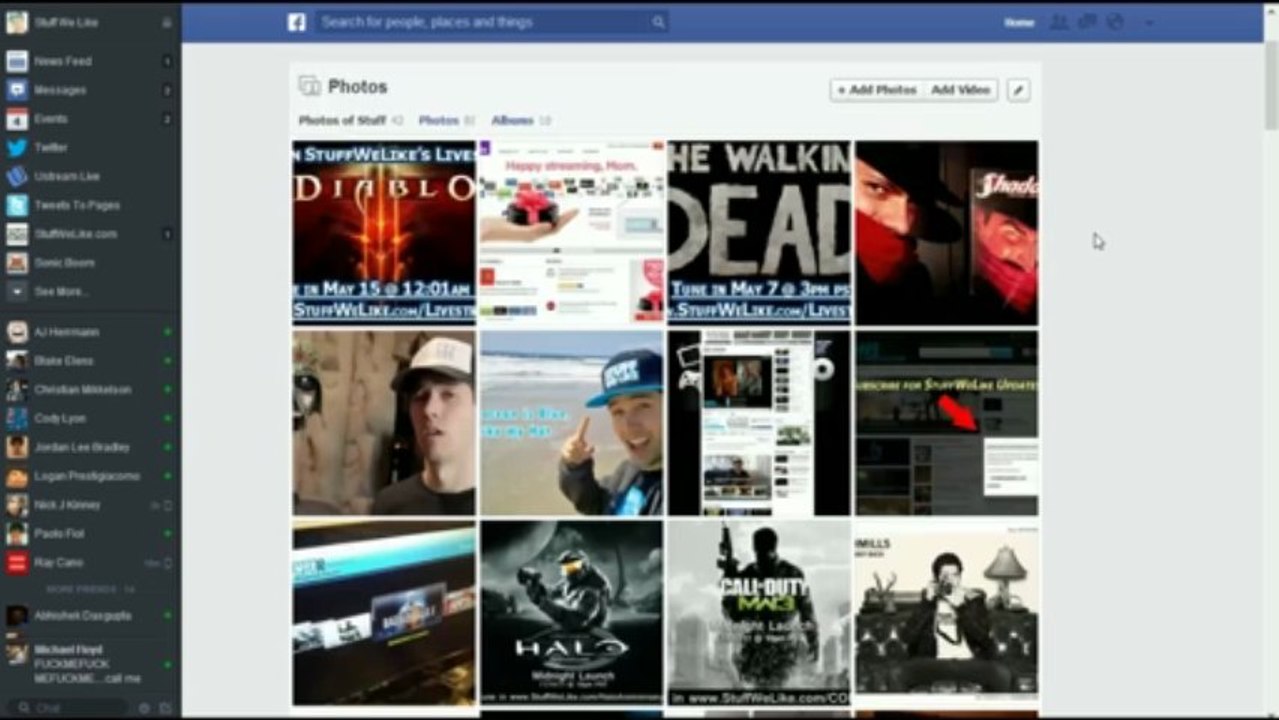This screenshot has height=720, width=1279.
Task: Open the Happy streaming, Mom photo
Action: click(x=572, y=233)
